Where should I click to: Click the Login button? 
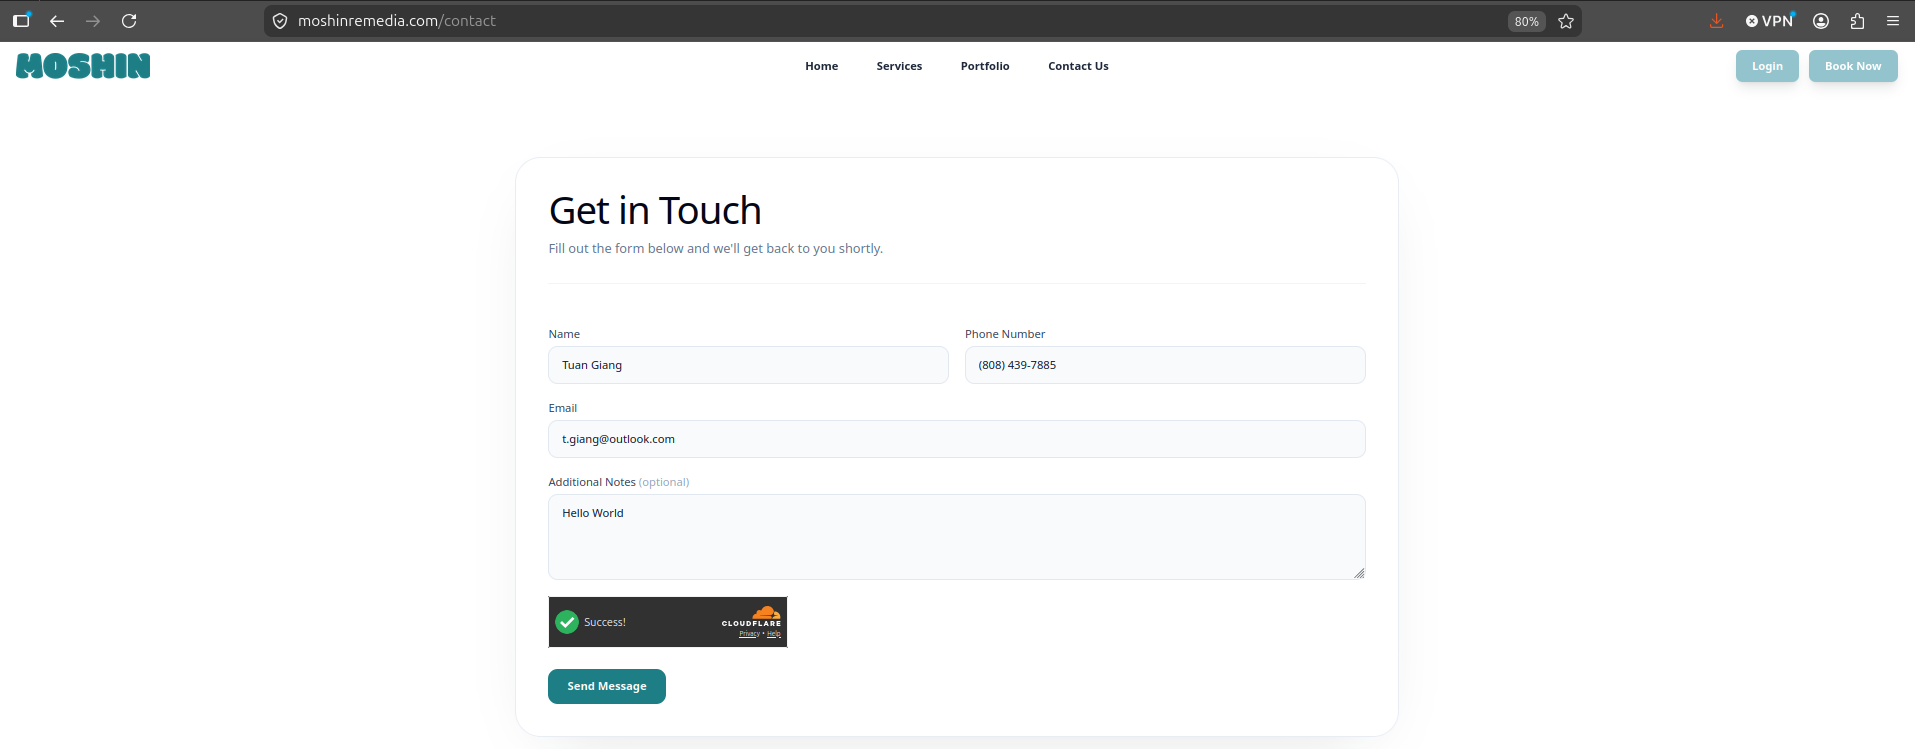(x=1767, y=66)
